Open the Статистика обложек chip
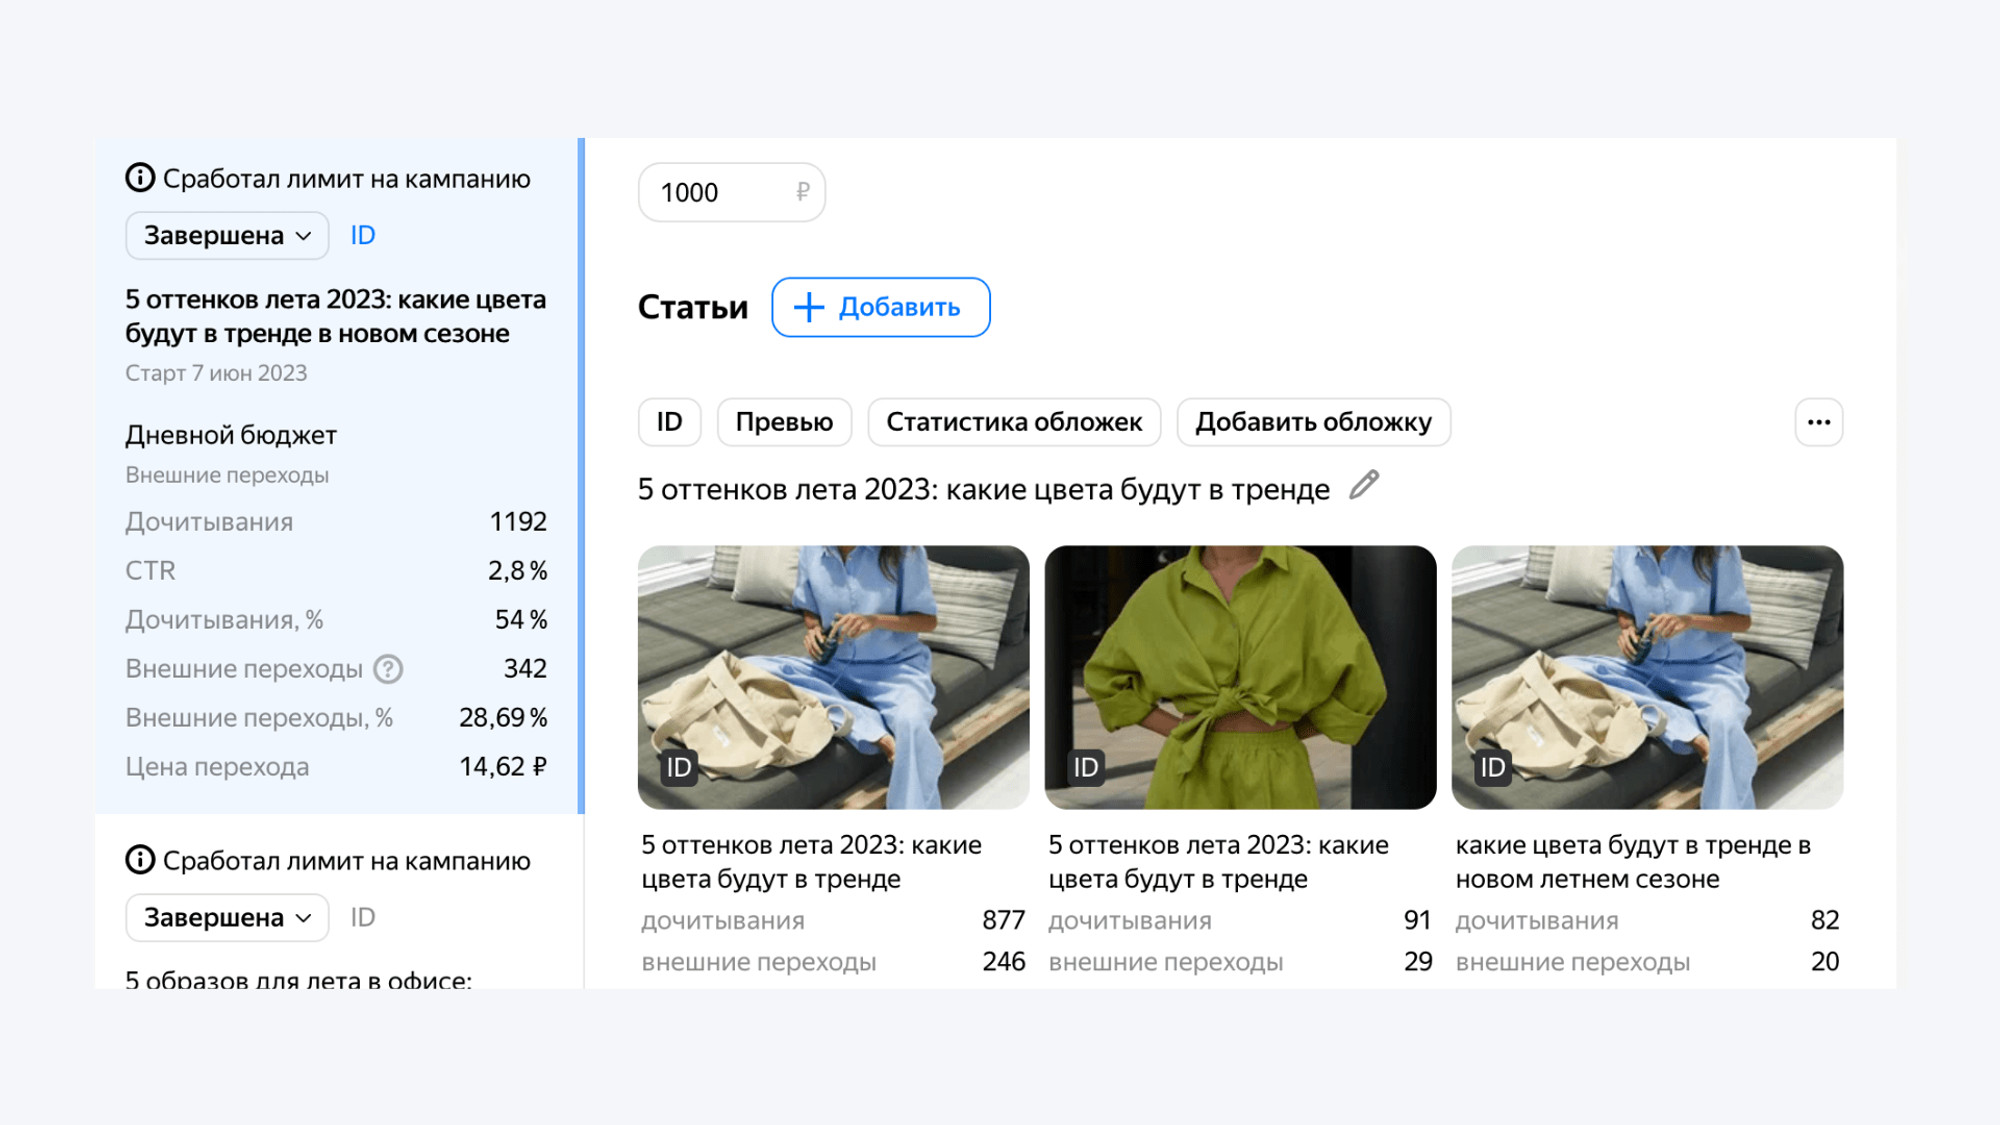 1013,422
